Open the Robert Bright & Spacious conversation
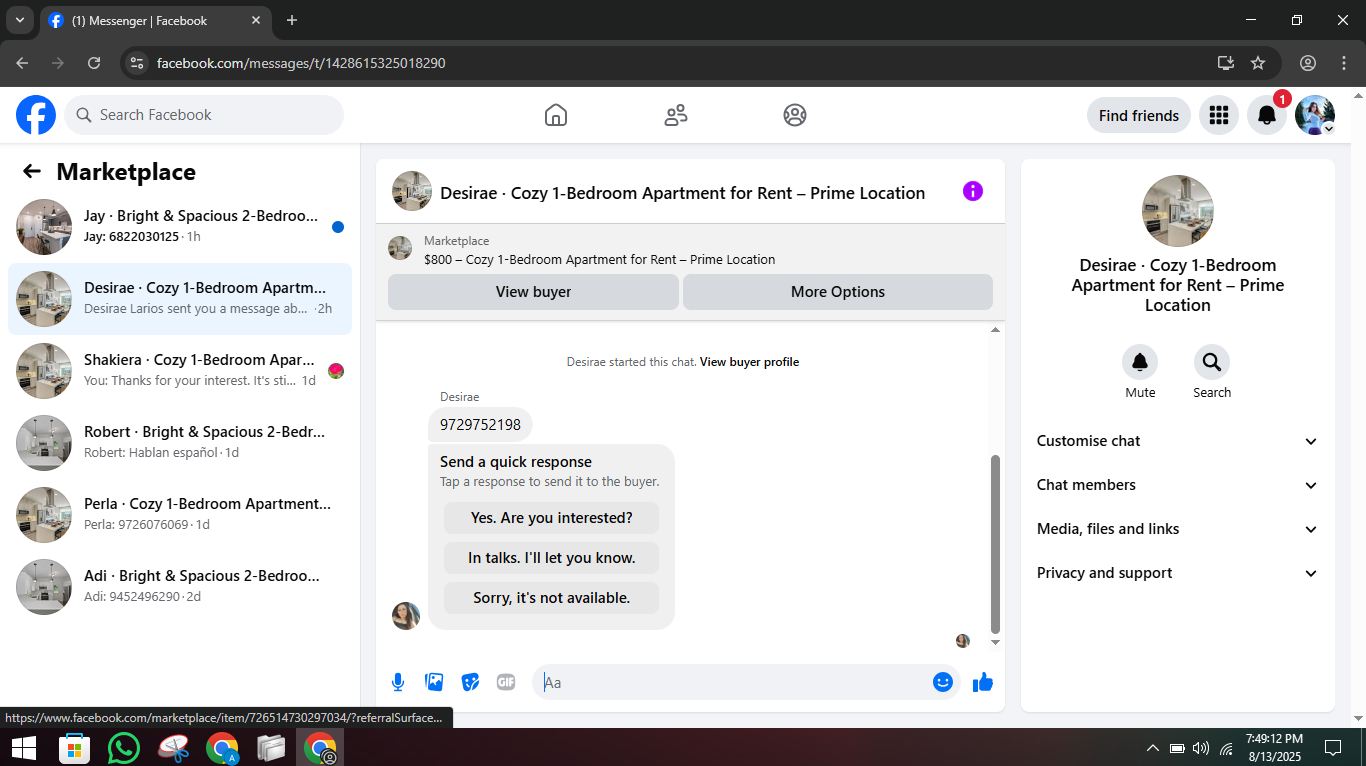 (180, 443)
